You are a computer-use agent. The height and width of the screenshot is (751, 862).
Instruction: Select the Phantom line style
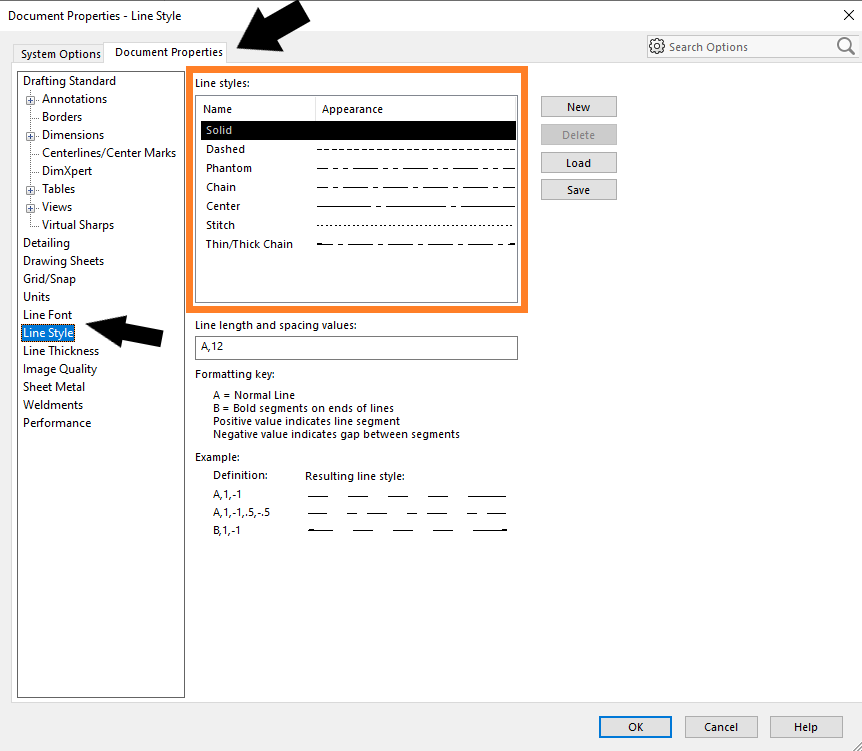coord(229,168)
